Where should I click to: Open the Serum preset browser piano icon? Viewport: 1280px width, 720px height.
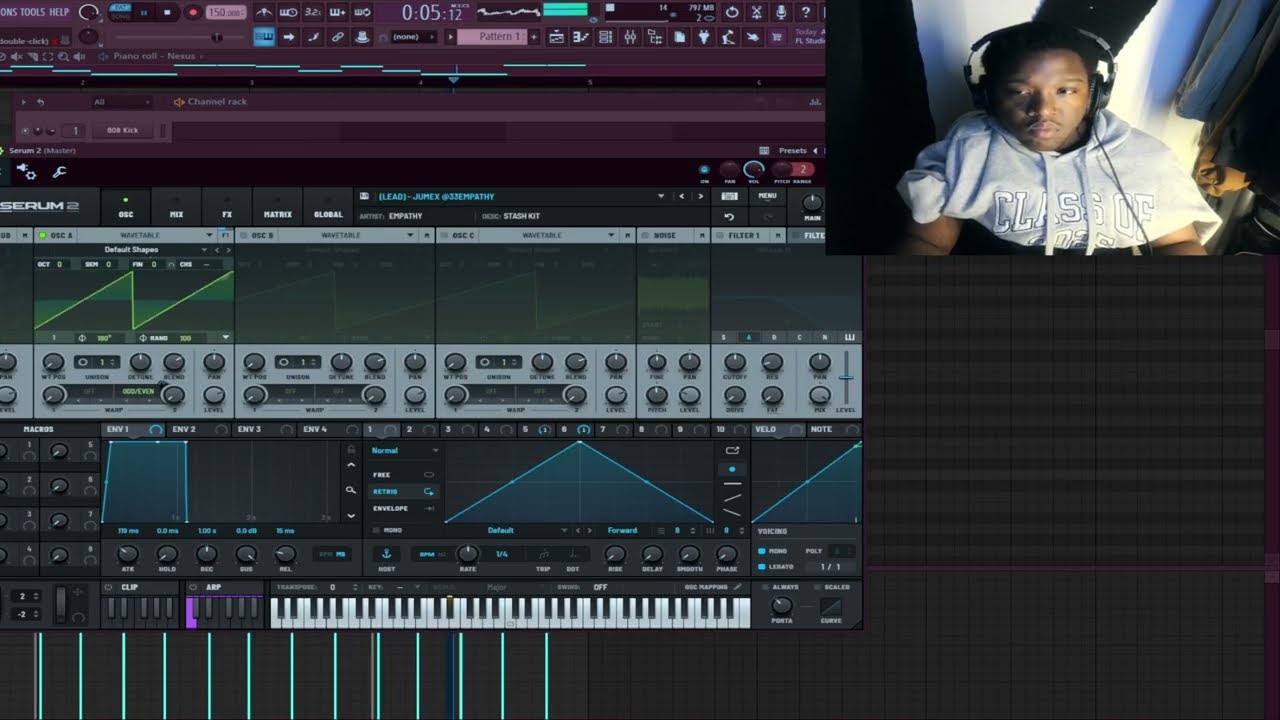point(729,196)
